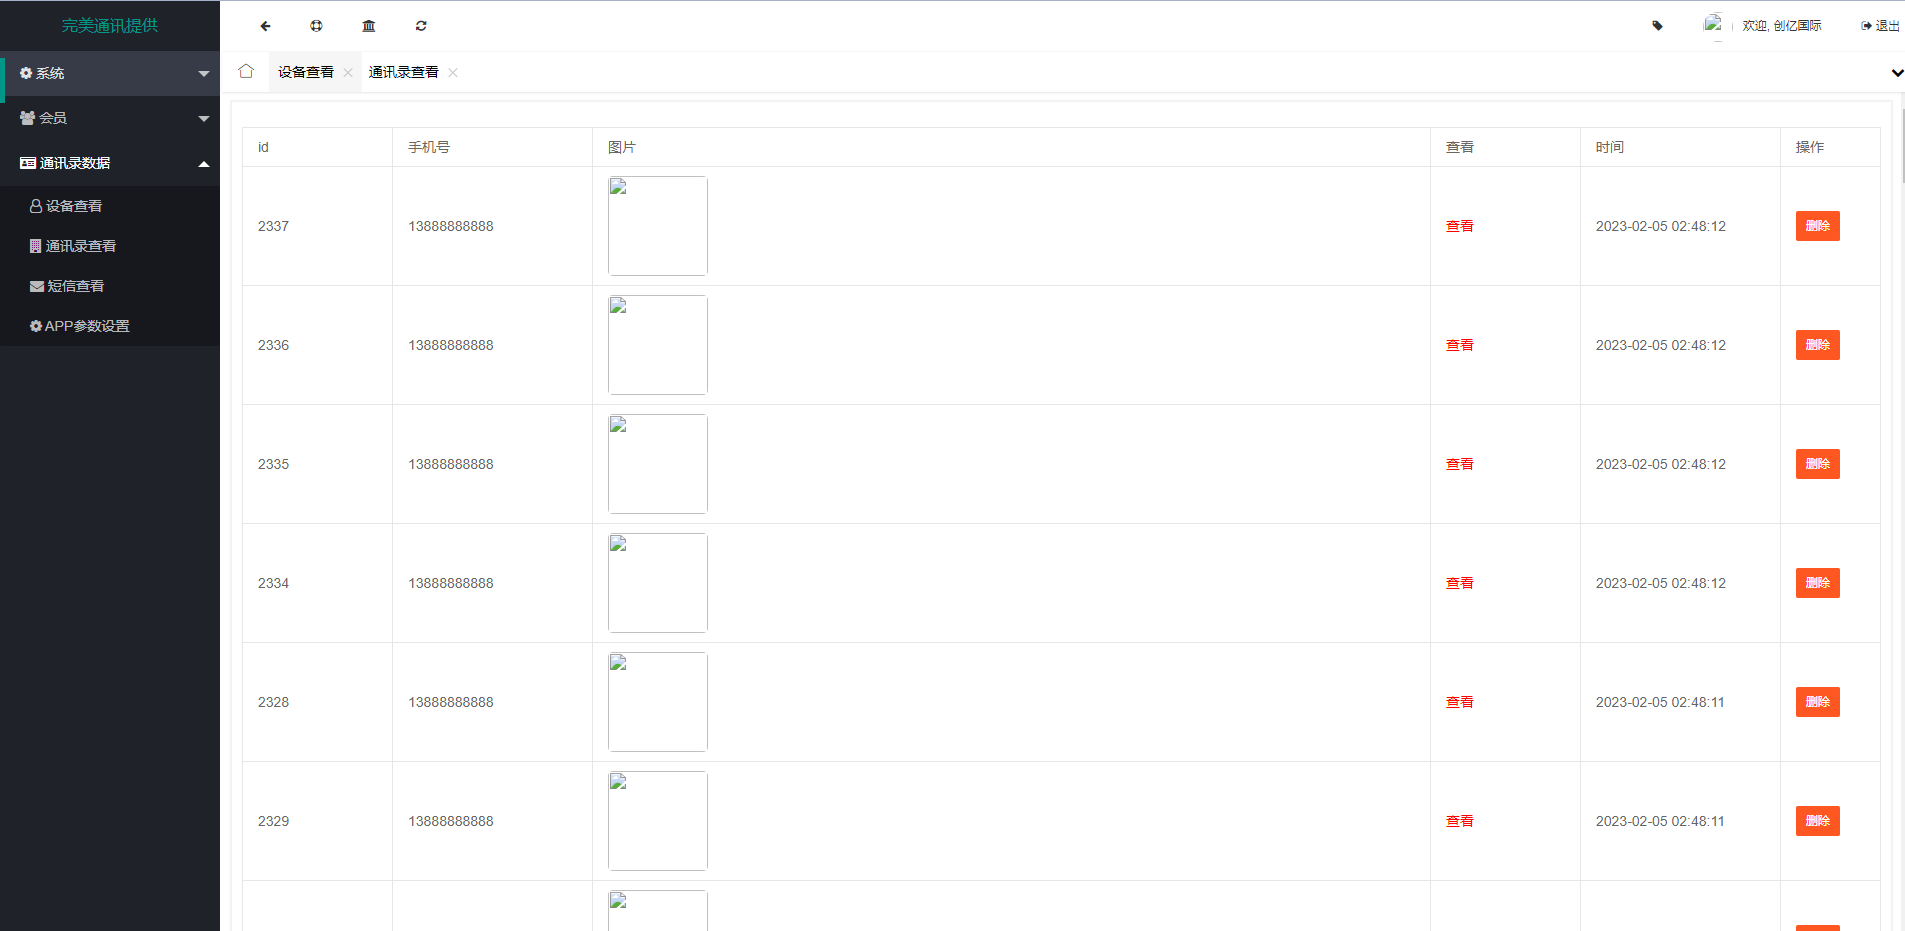
Task: Switch to the 设备查看 tab
Action: pyautogui.click(x=305, y=72)
